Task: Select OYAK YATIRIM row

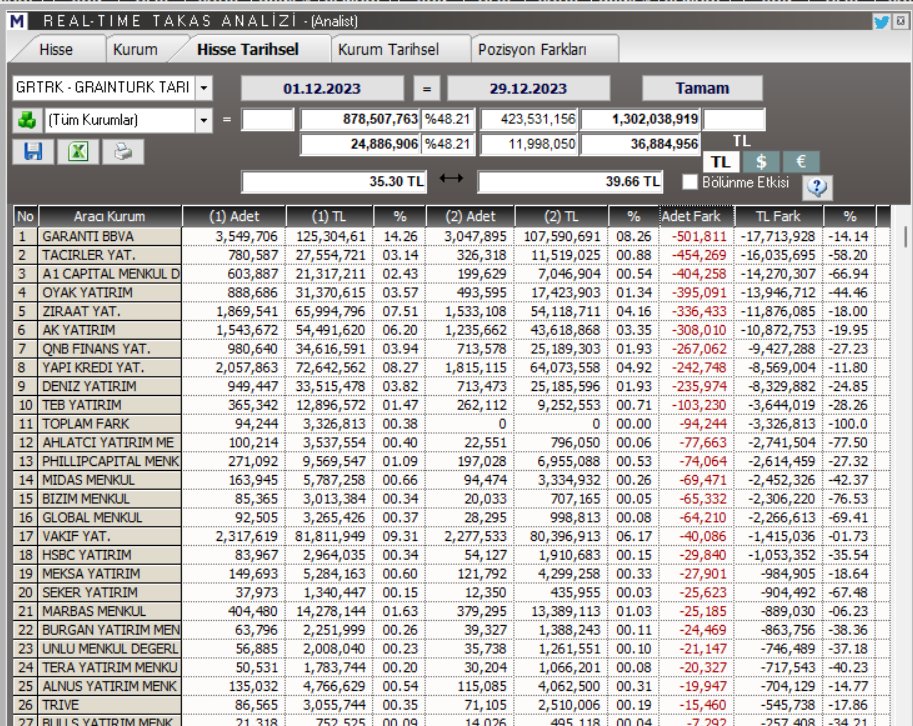Action: (451, 292)
